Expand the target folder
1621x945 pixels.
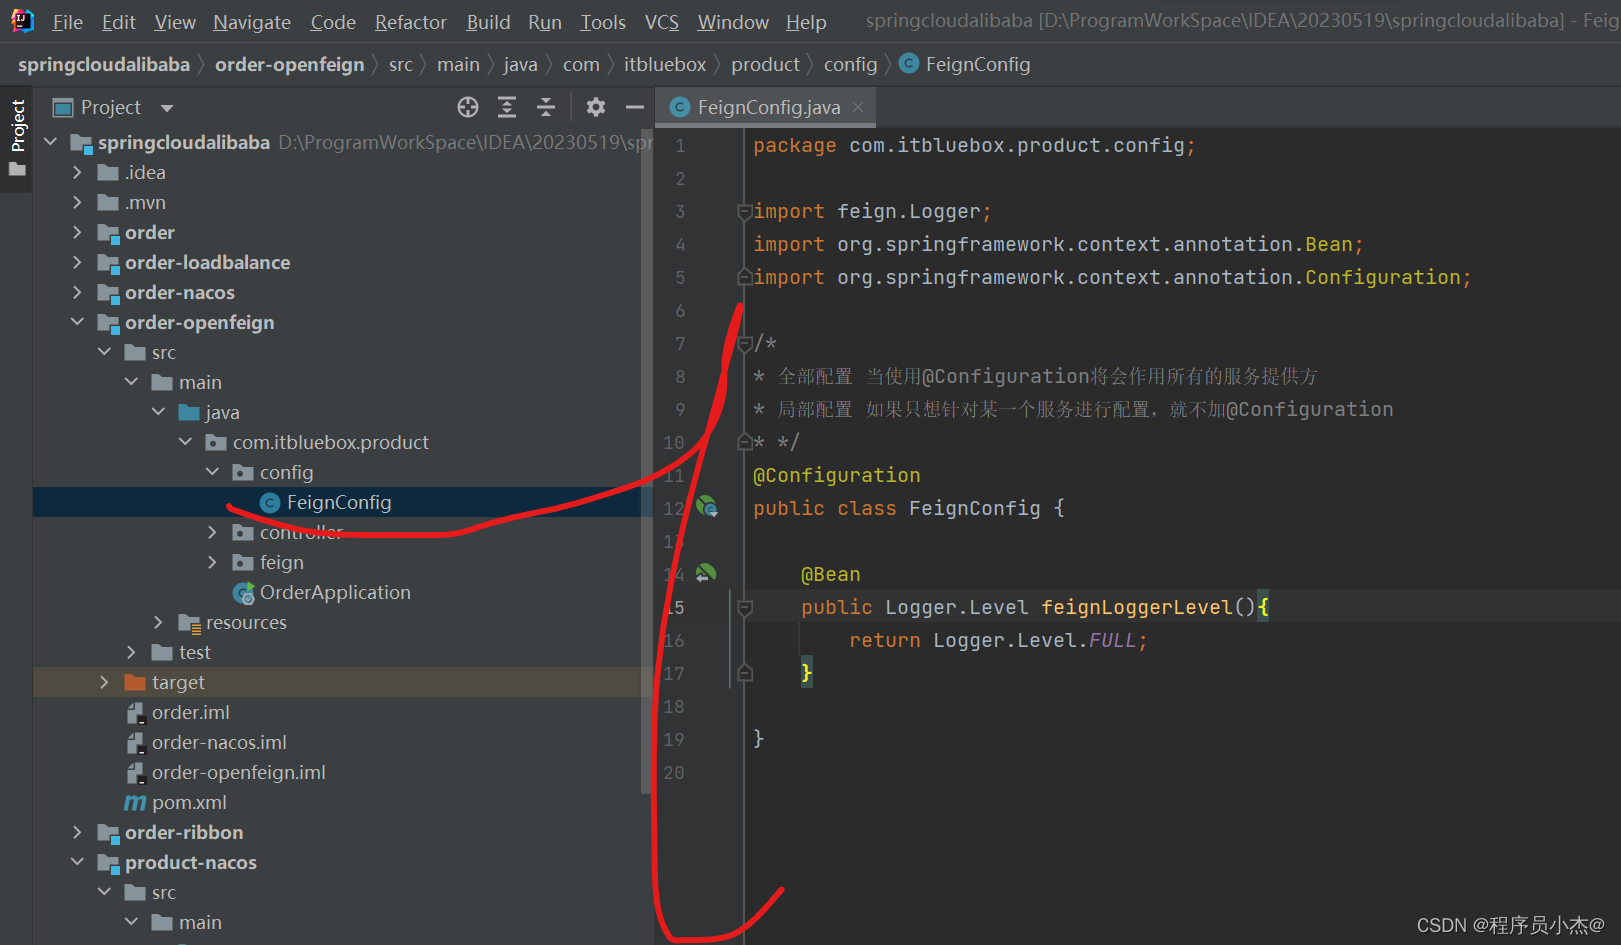click(104, 682)
